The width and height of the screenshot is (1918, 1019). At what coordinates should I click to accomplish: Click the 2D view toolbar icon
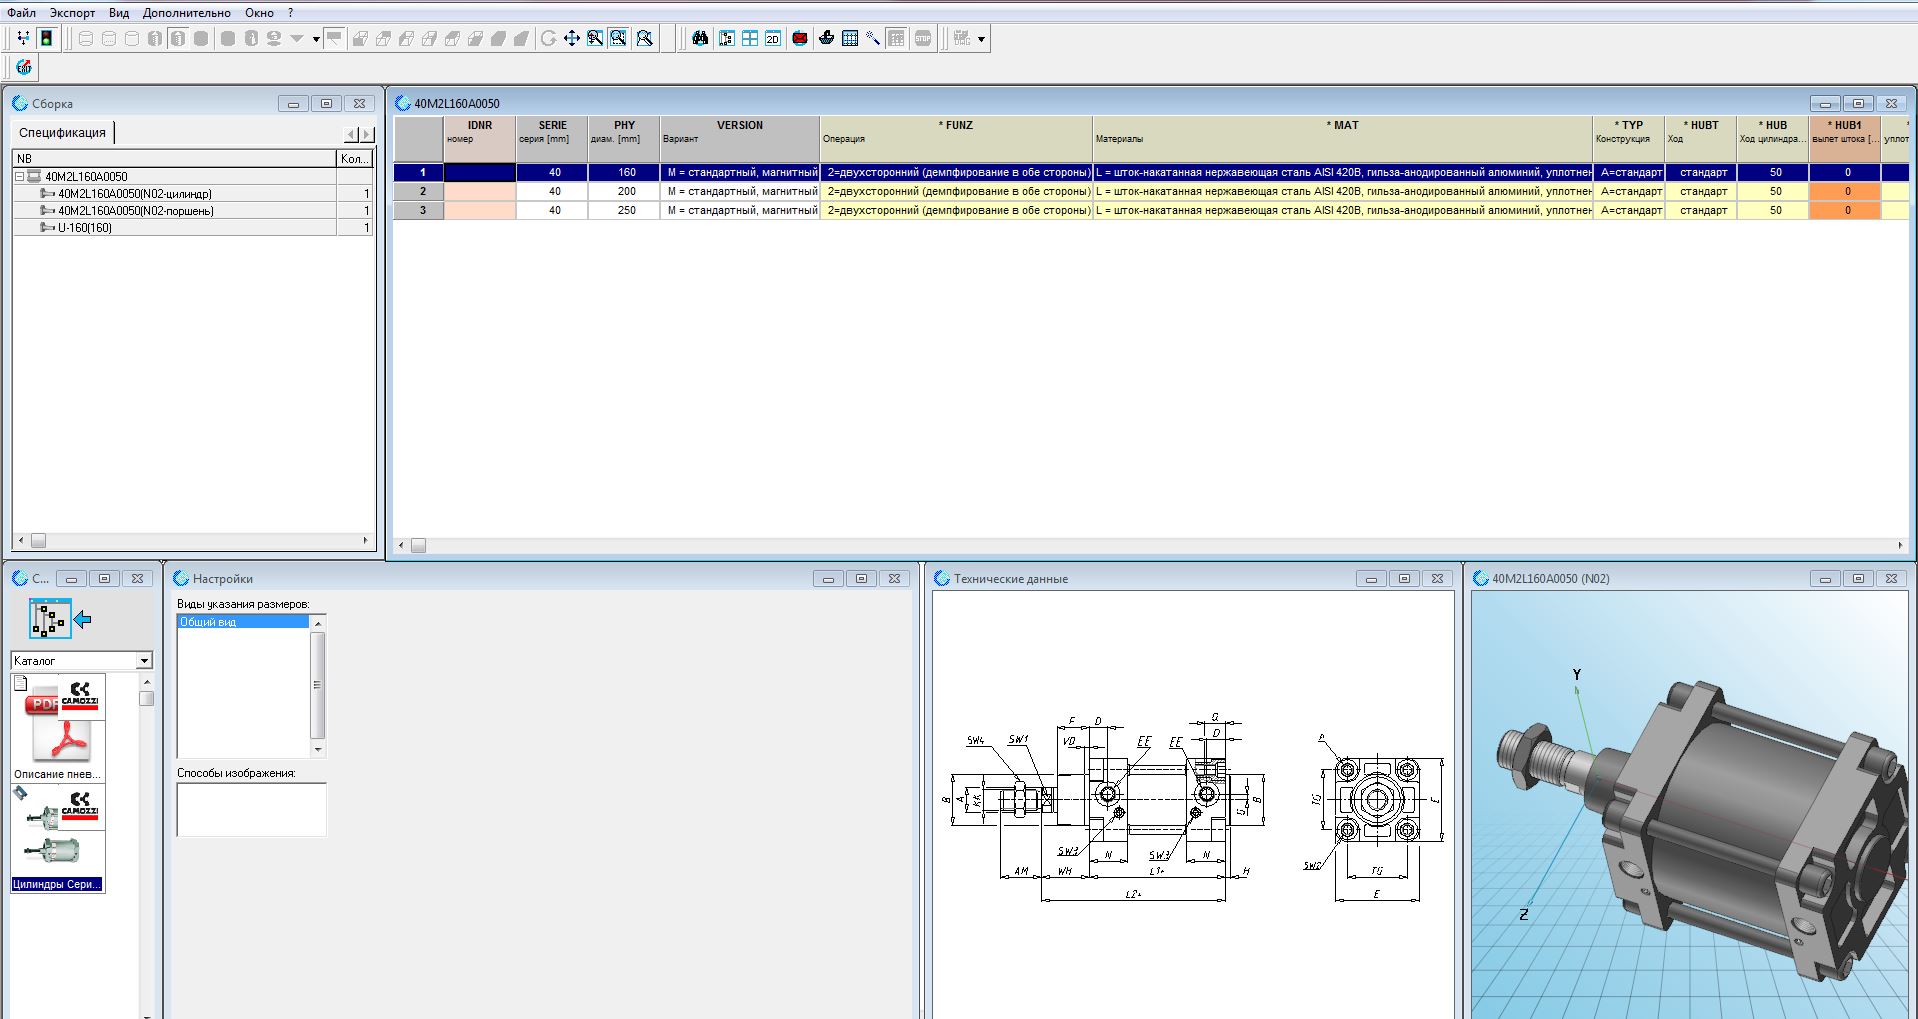tap(773, 39)
